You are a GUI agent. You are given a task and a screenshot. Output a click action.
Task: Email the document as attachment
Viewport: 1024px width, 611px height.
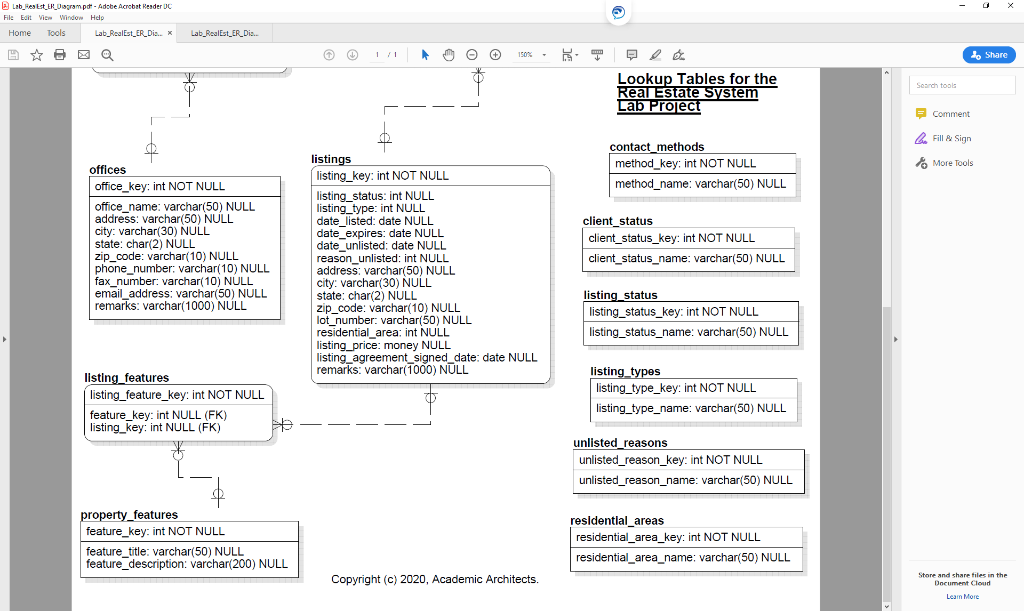[83, 55]
